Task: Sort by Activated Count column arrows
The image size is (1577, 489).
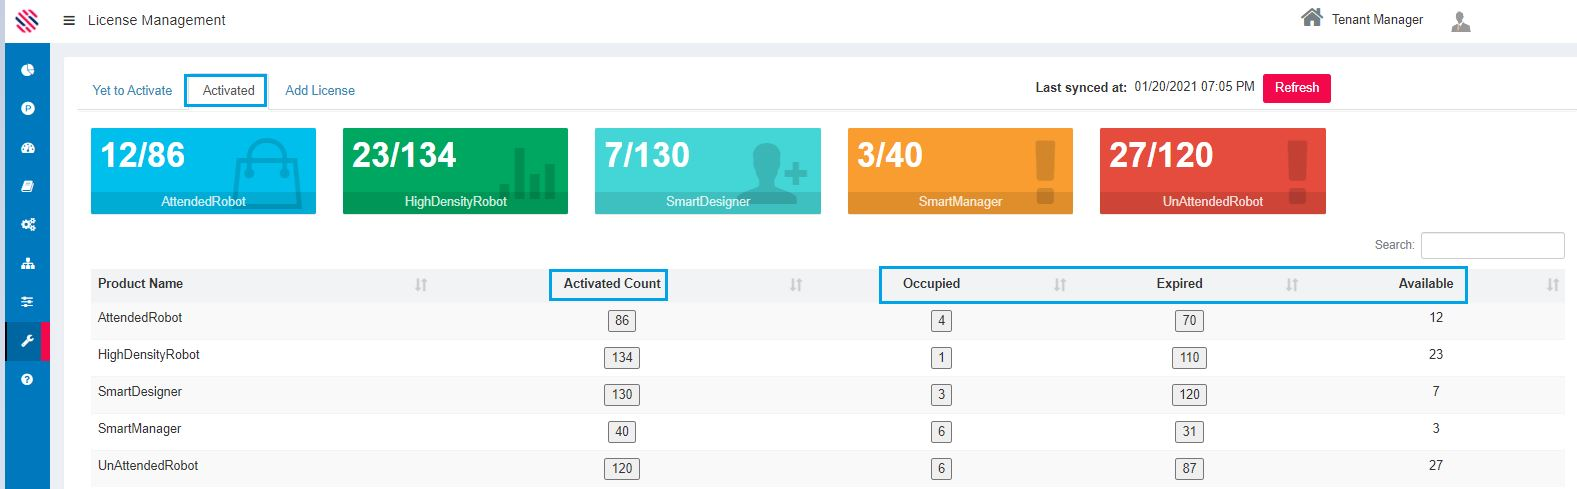Action: (x=796, y=285)
